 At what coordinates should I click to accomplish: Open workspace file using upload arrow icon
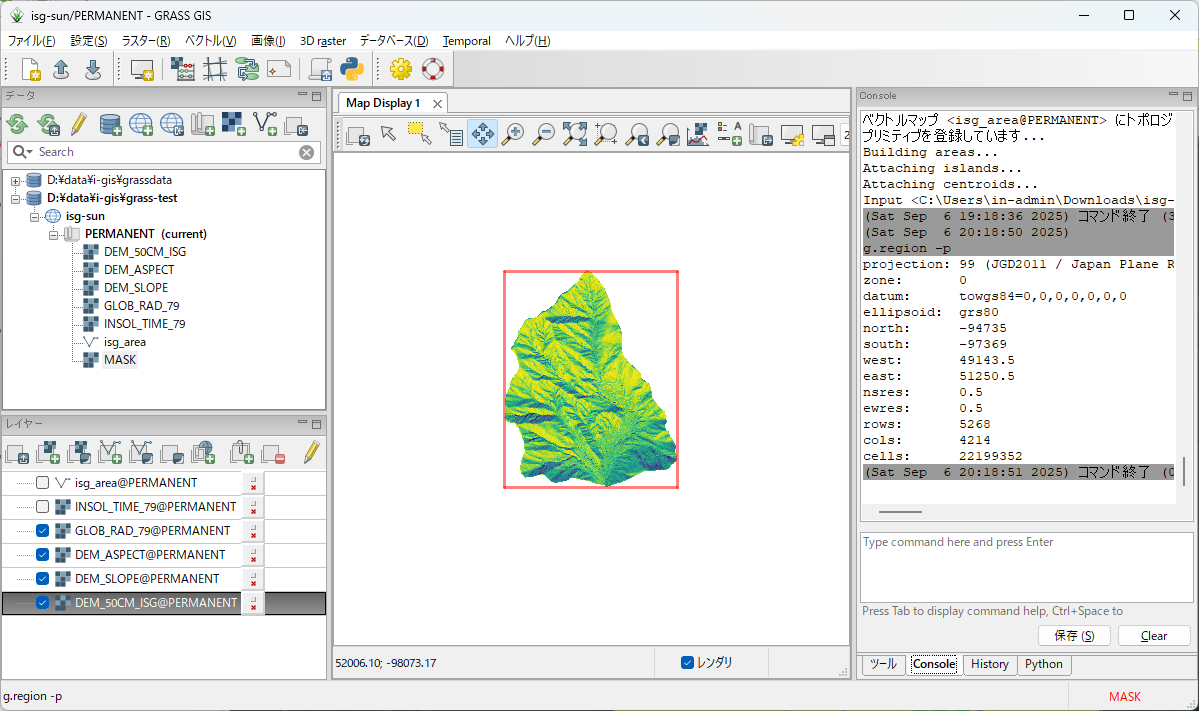pos(62,70)
